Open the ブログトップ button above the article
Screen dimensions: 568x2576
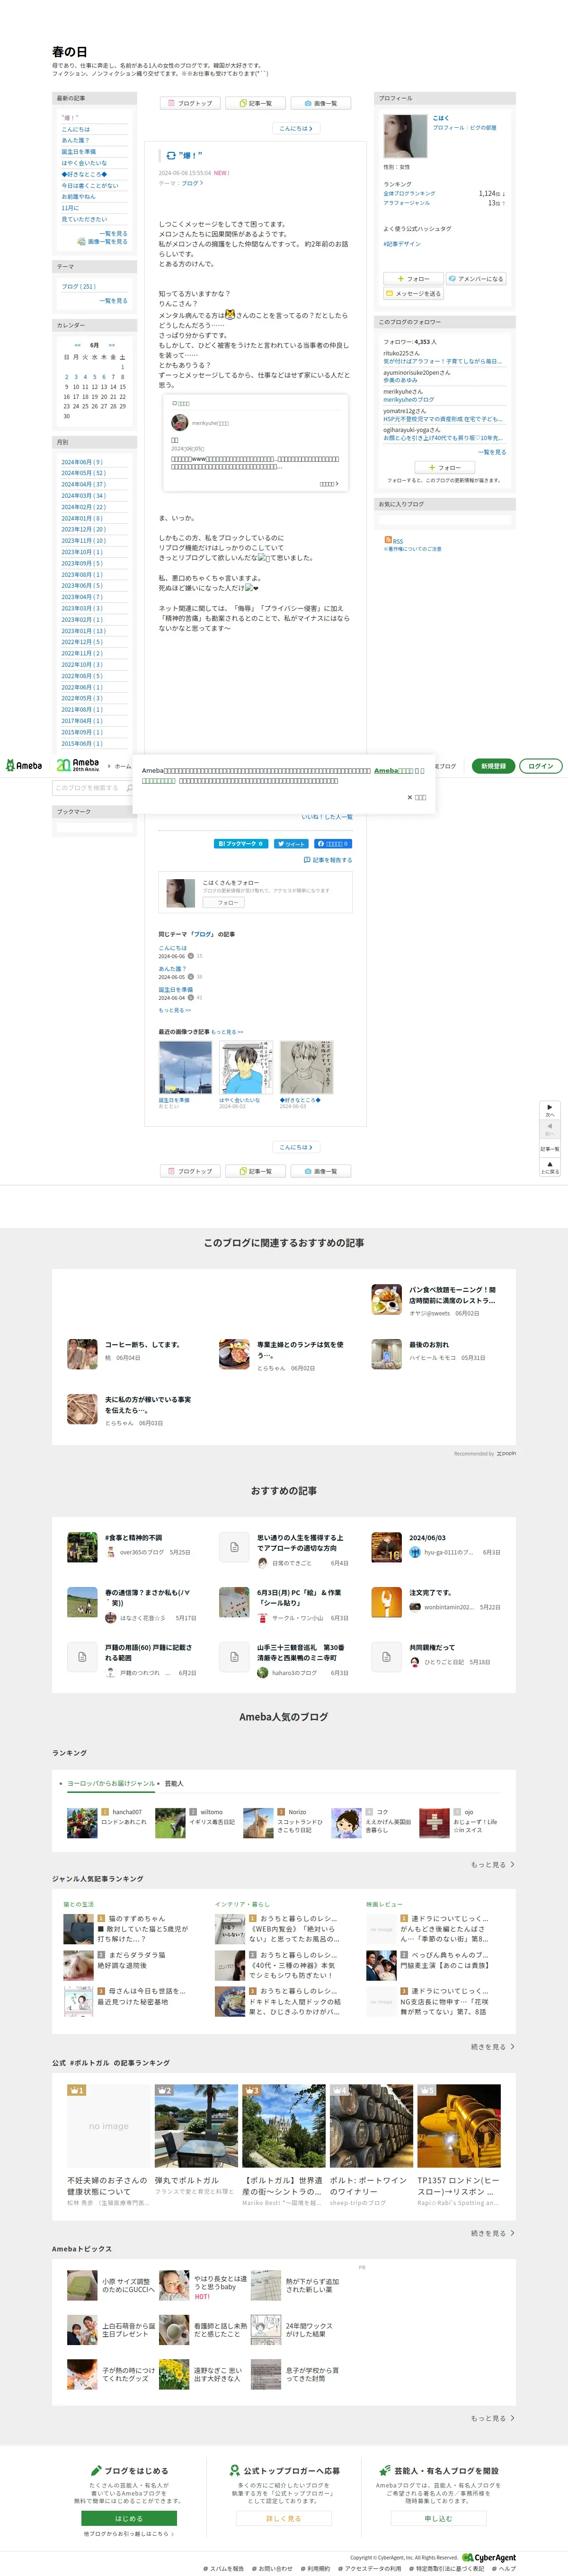coord(190,103)
